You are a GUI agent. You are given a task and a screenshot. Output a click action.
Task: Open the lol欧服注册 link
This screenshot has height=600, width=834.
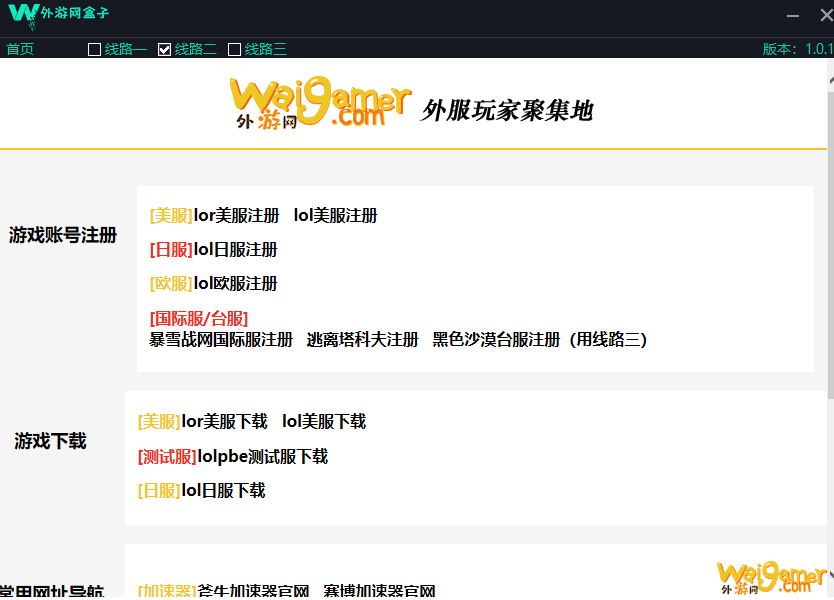point(235,284)
